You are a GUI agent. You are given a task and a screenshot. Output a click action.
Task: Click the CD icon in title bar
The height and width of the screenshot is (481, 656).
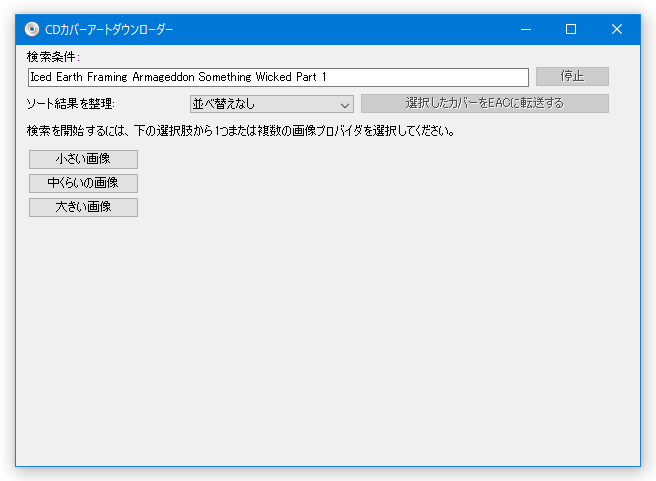pyautogui.click(x=32, y=29)
